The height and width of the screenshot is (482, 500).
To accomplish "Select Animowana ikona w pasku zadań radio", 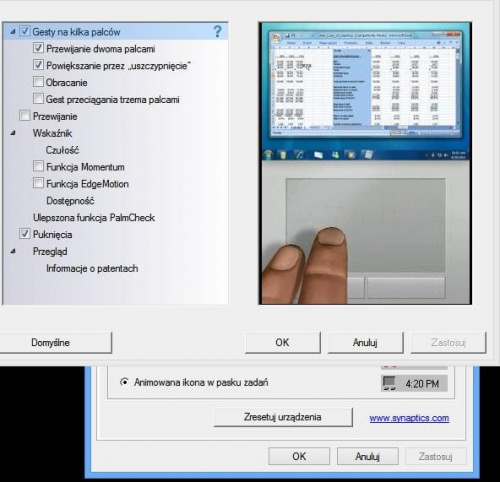I will pos(124,382).
